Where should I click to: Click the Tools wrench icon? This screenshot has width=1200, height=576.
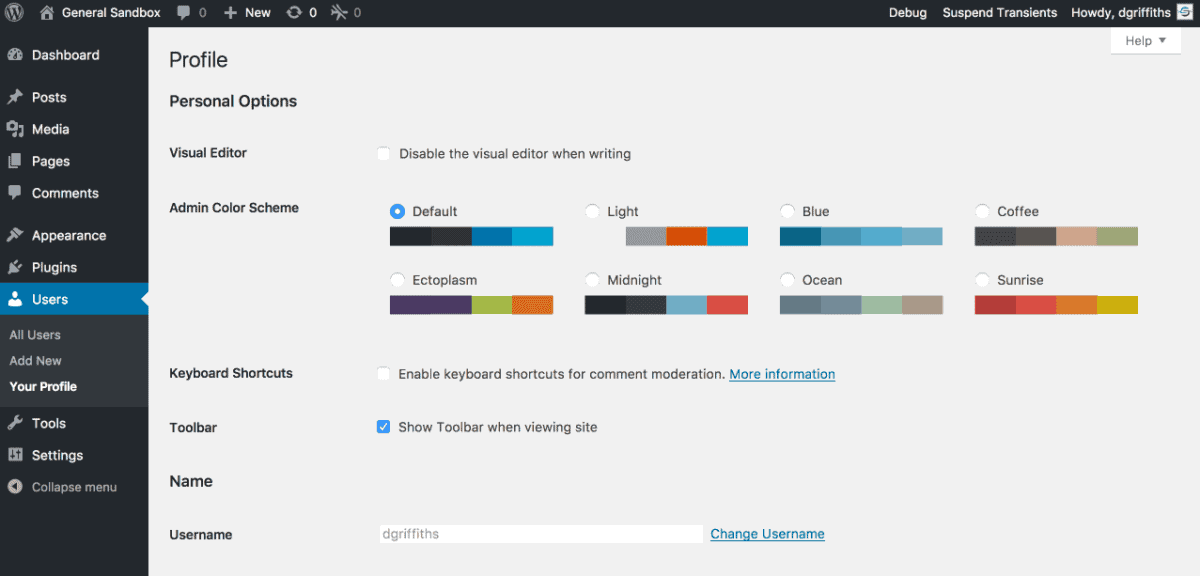coord(15,423)
